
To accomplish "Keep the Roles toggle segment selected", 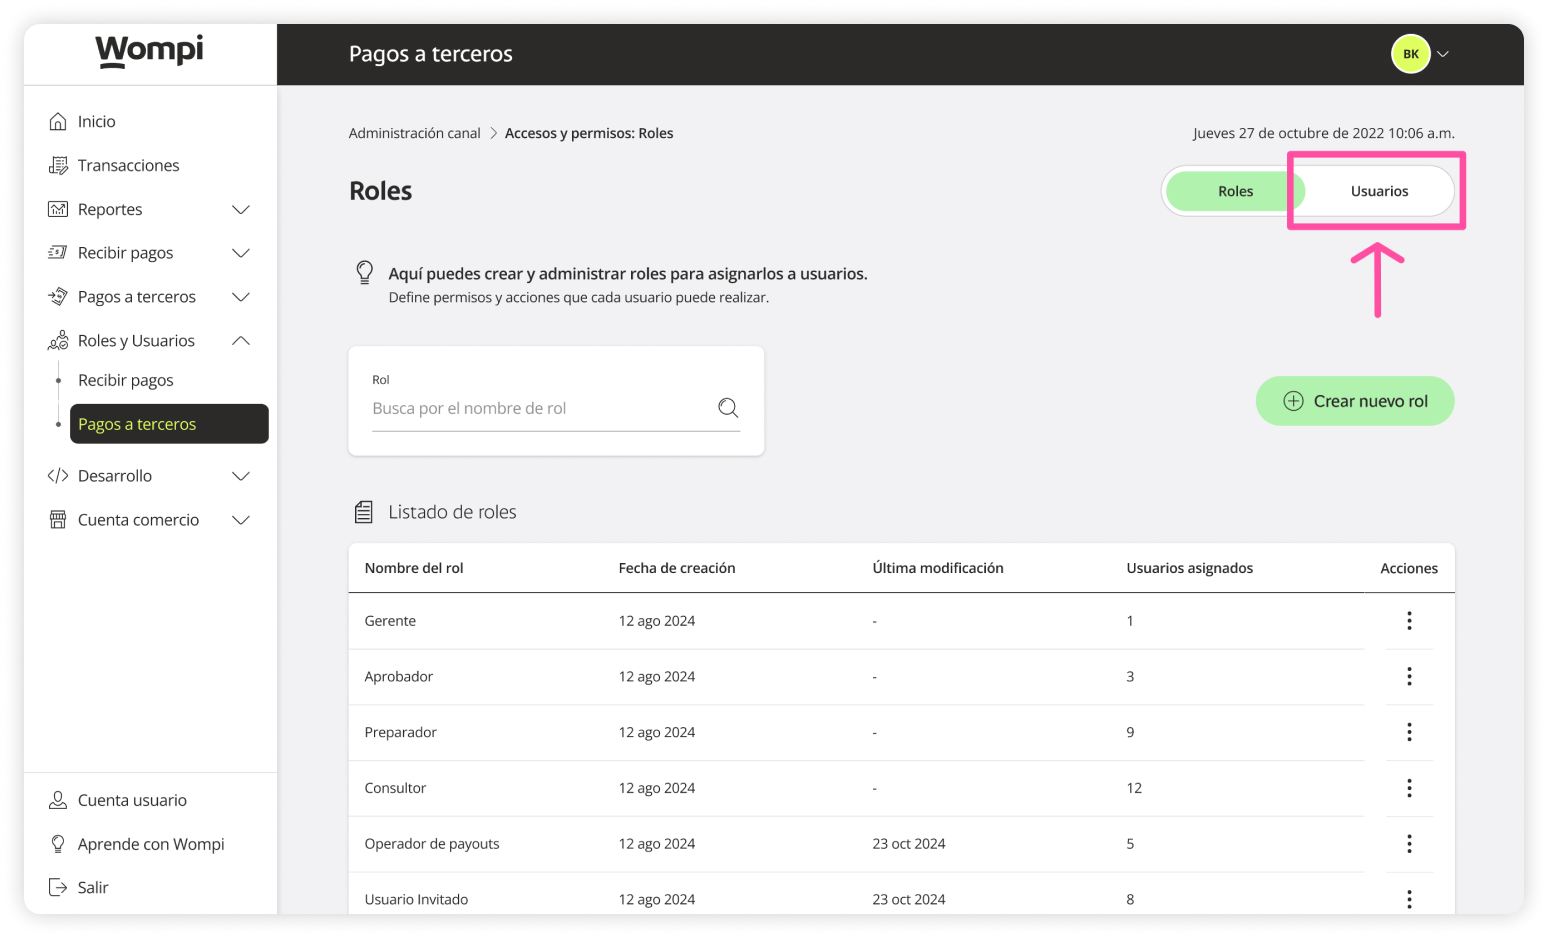I will click(x=1236, y=190).
